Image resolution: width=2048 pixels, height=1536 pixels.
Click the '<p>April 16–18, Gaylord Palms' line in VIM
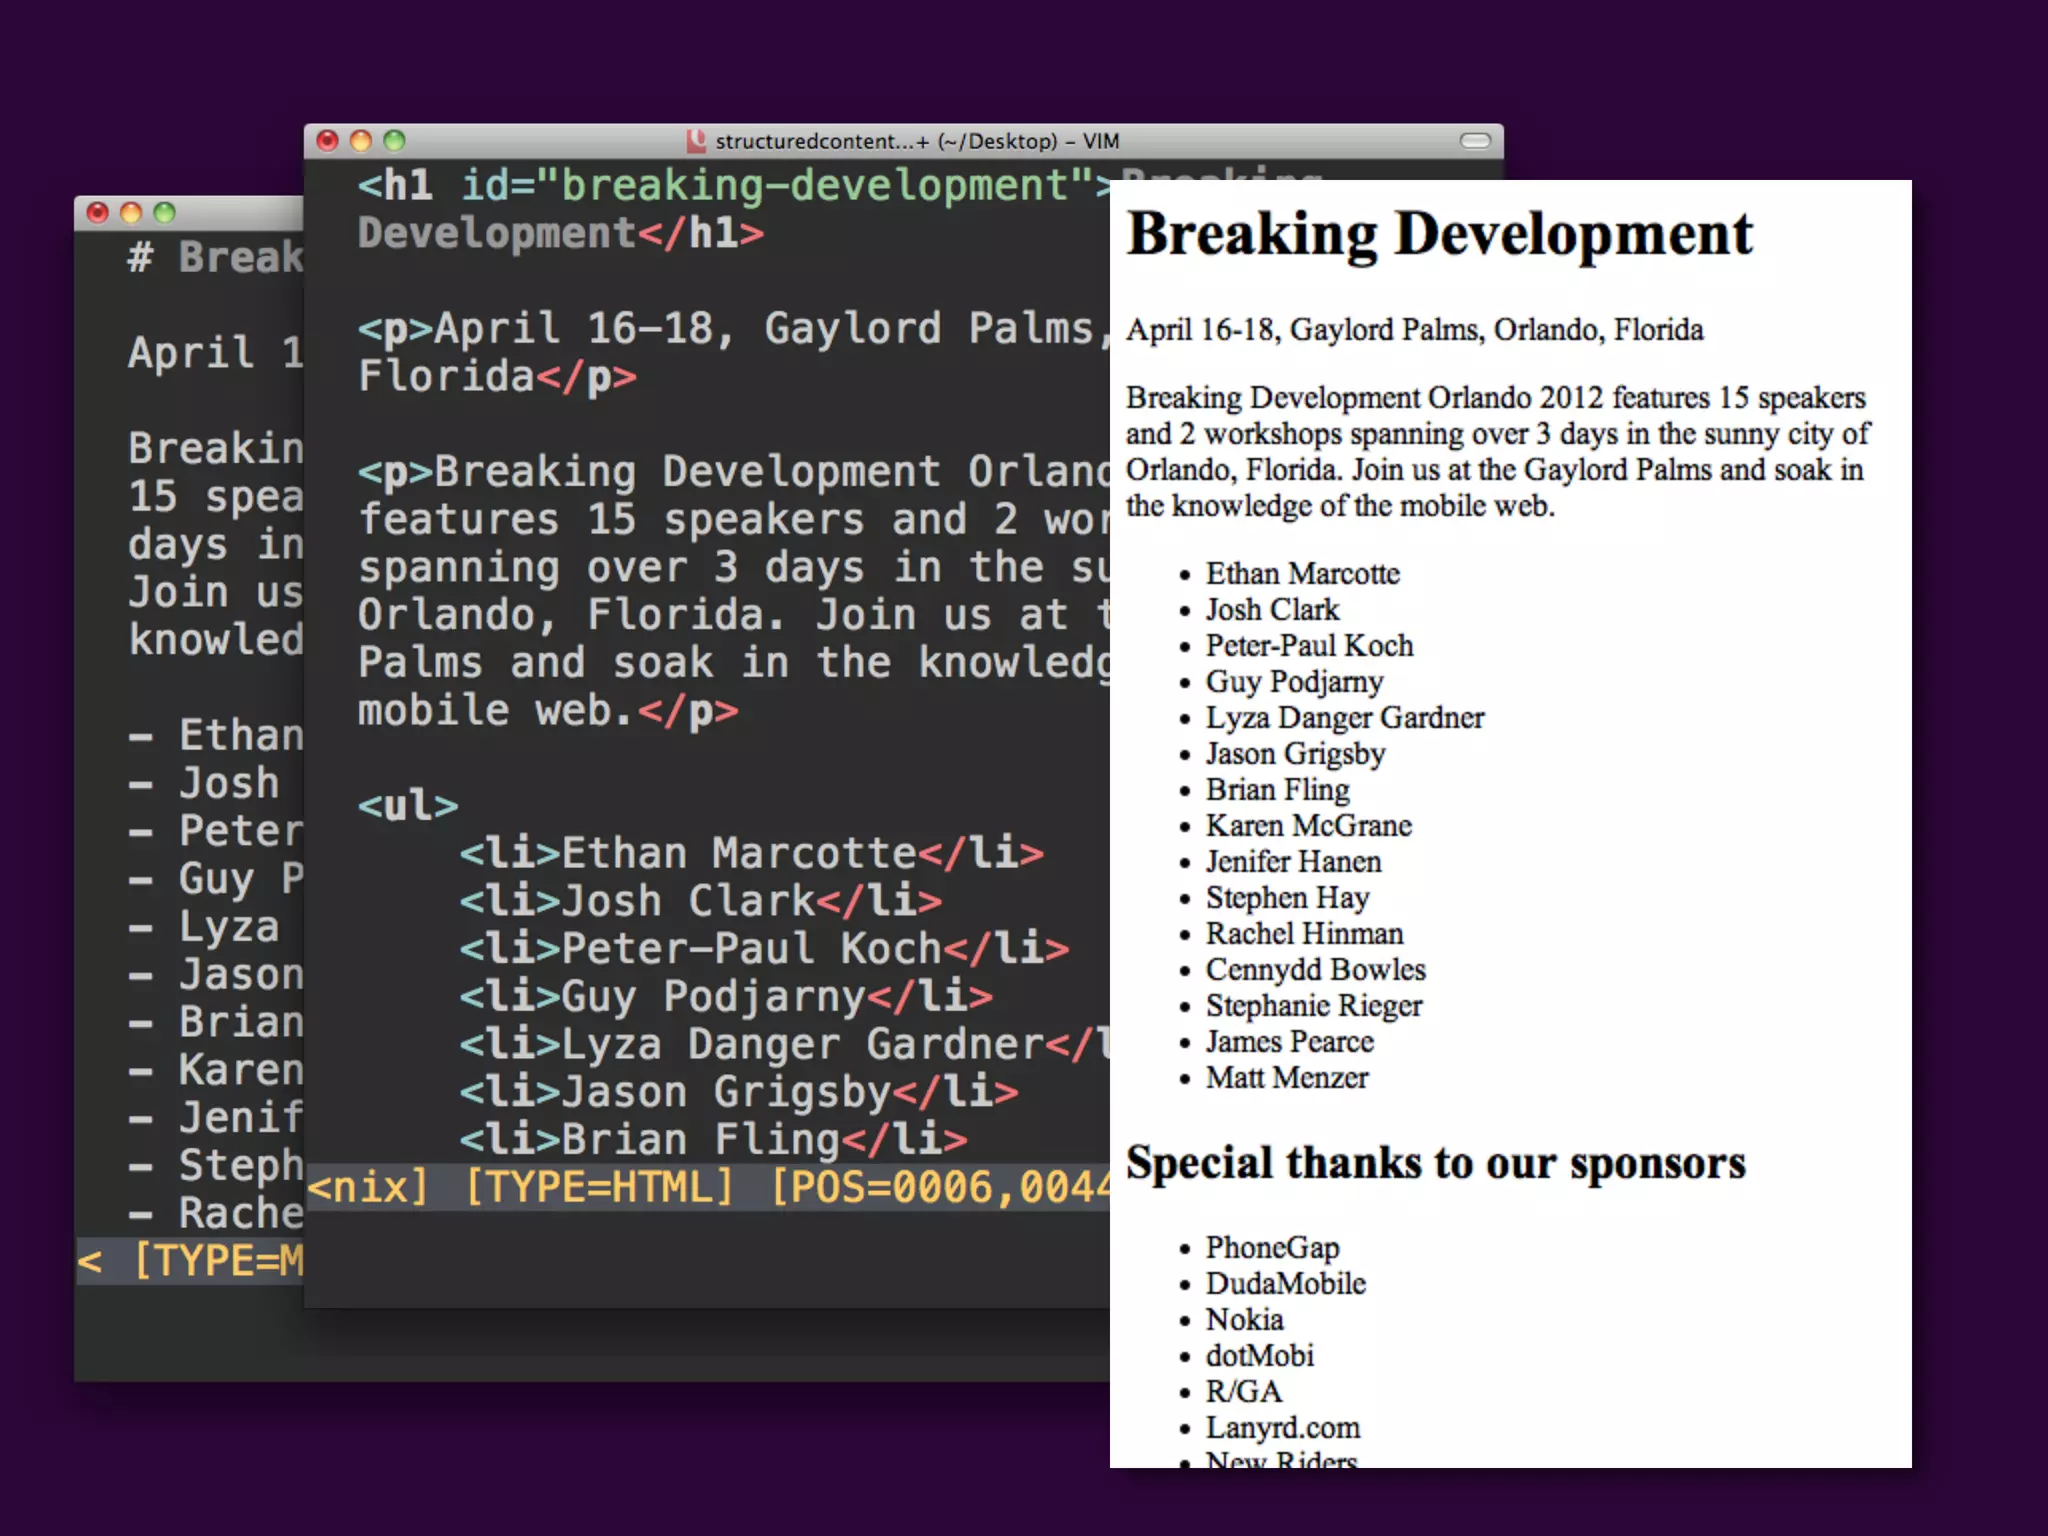coord(733,329)
